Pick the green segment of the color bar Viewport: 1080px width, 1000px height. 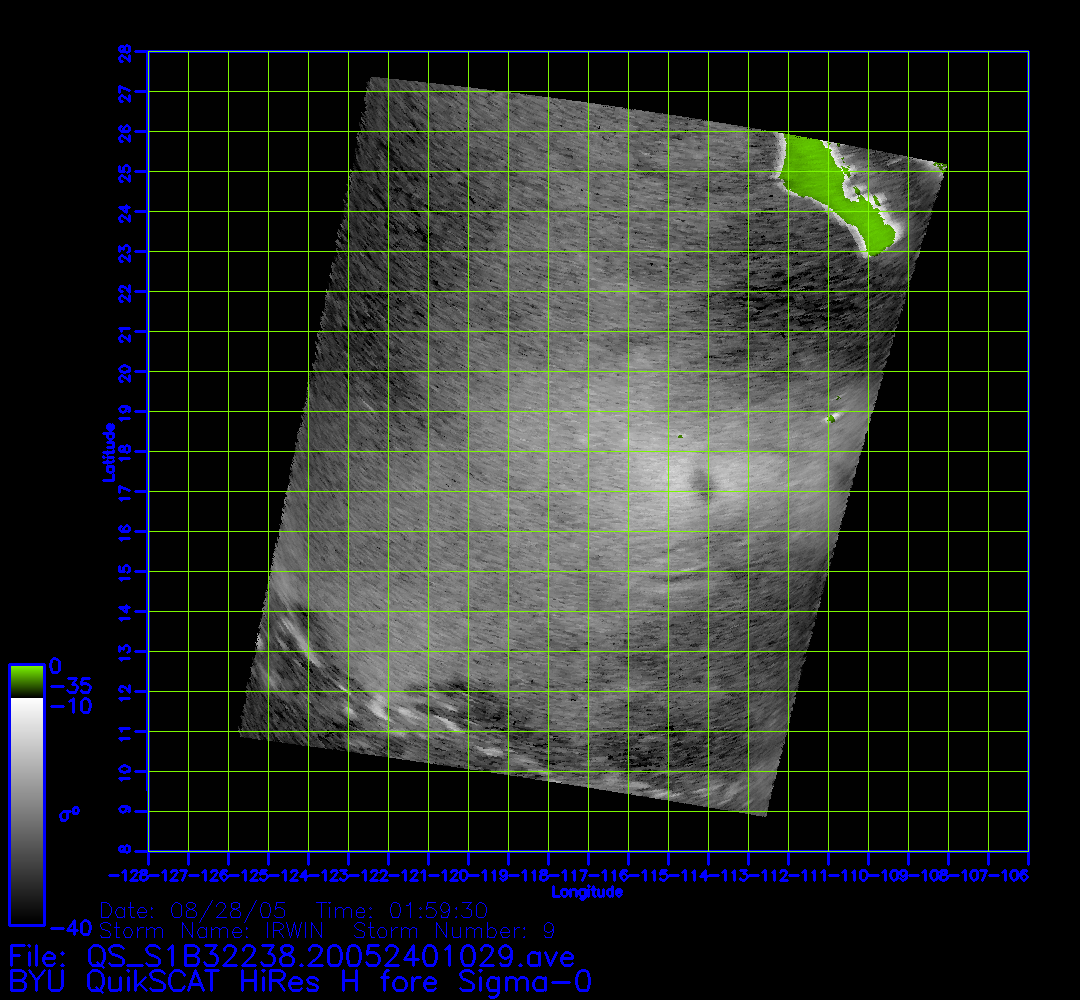(x=26, y=681)
